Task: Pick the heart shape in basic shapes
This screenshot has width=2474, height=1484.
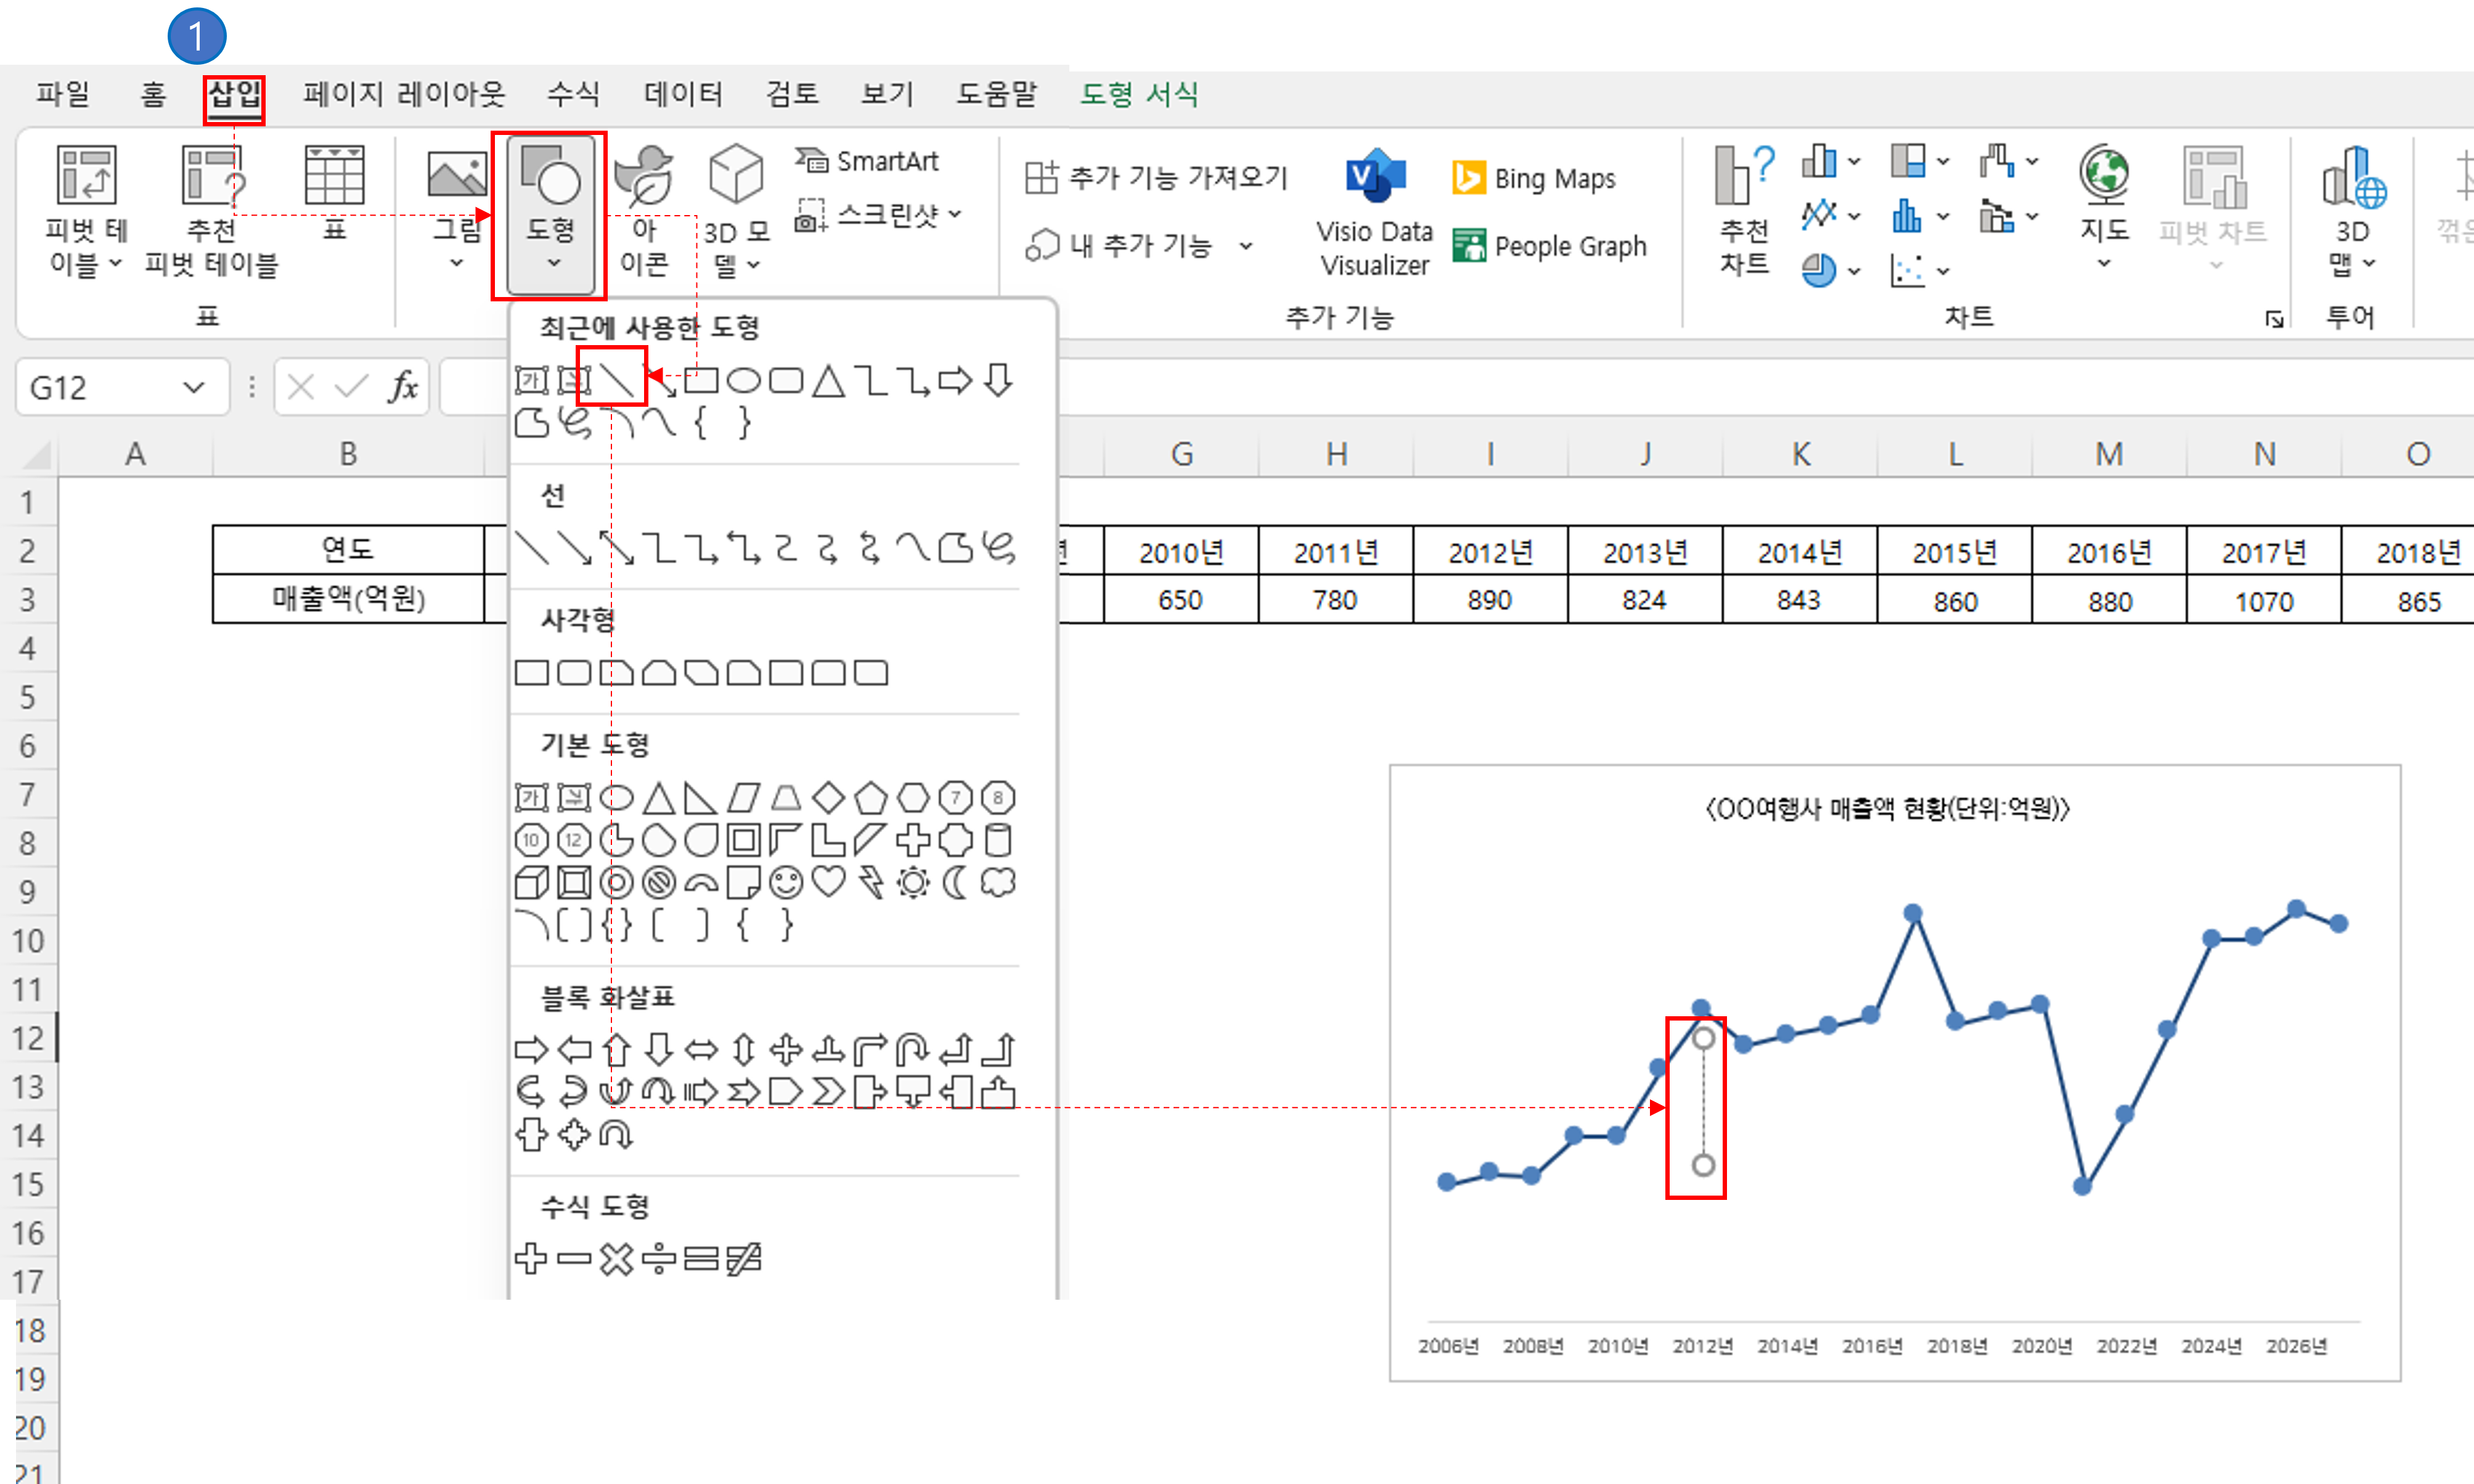Action: [828, 882]
